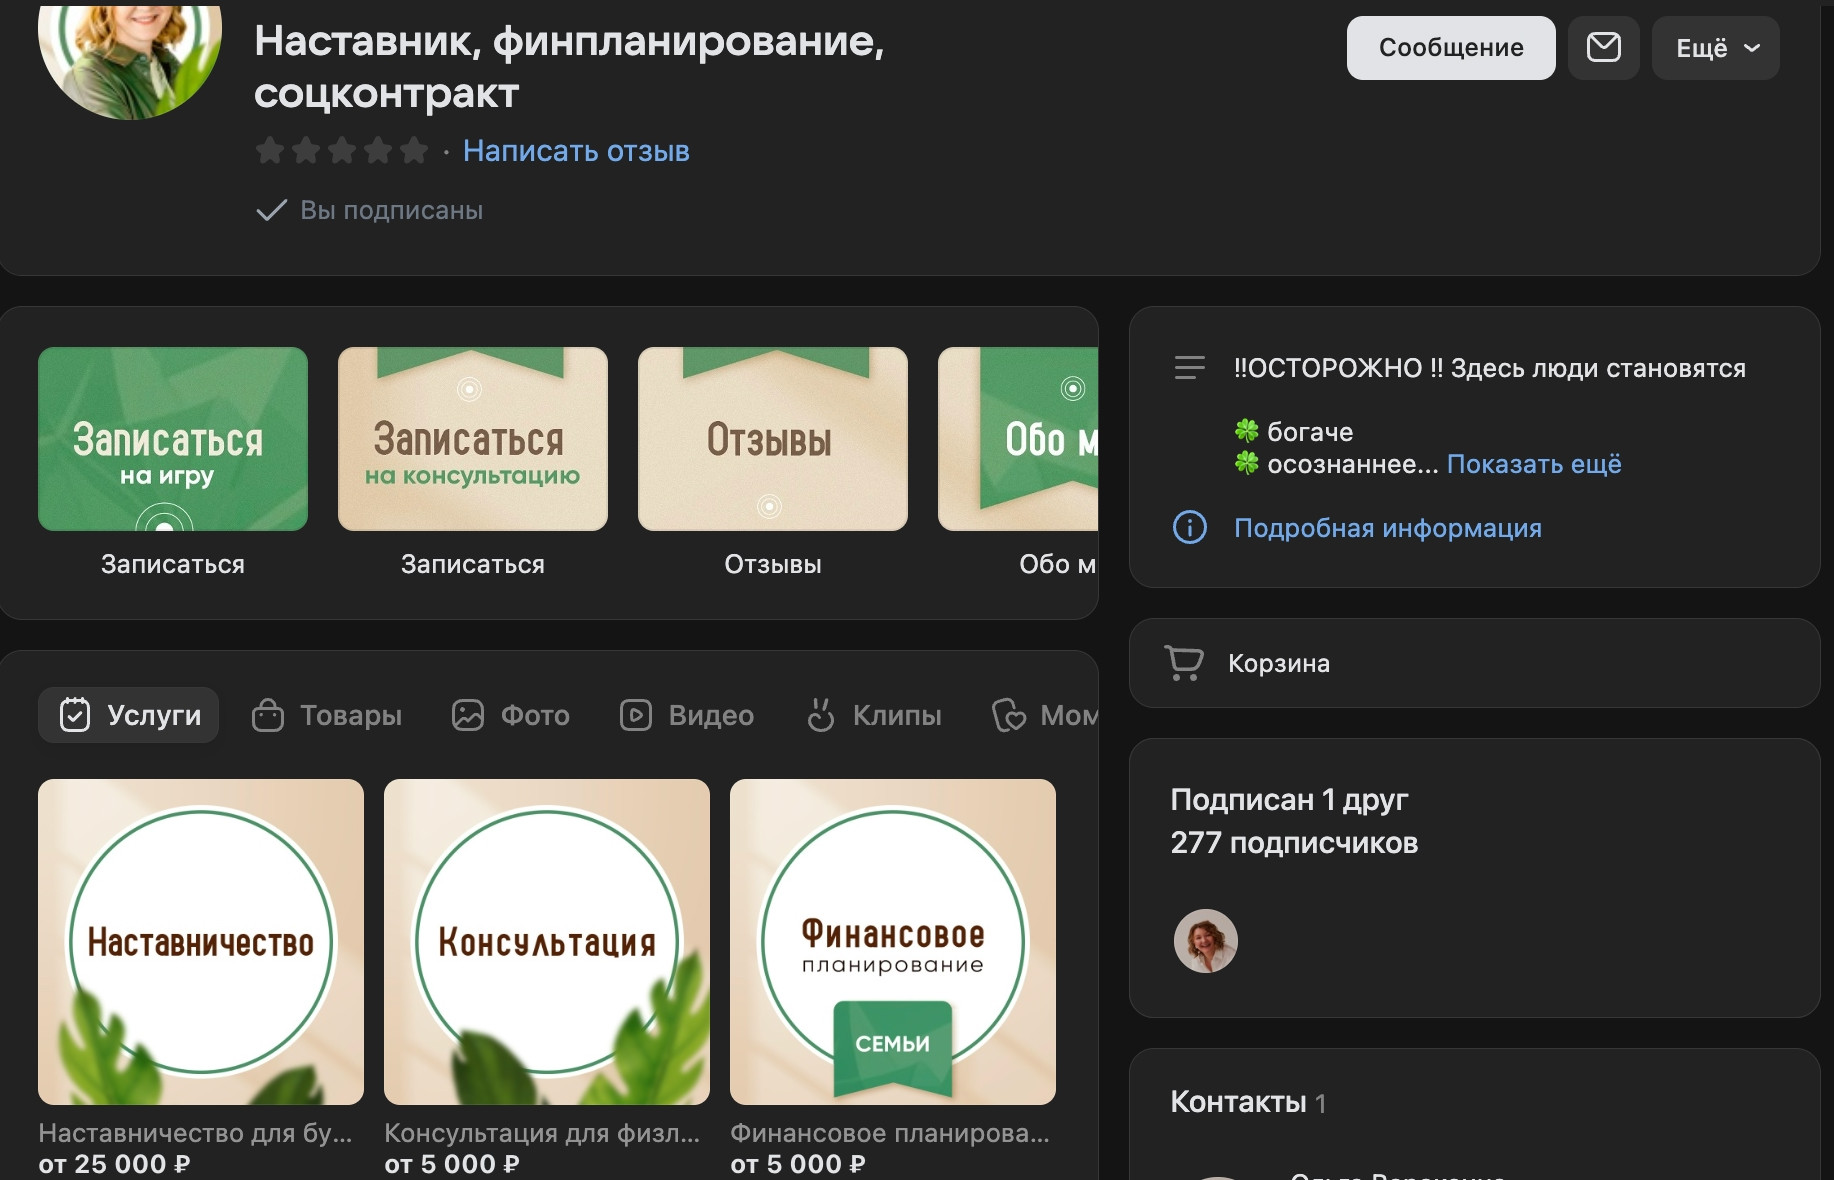Click the moments heart icon
1834x1180 pixels.
[x=1009, y=715]
